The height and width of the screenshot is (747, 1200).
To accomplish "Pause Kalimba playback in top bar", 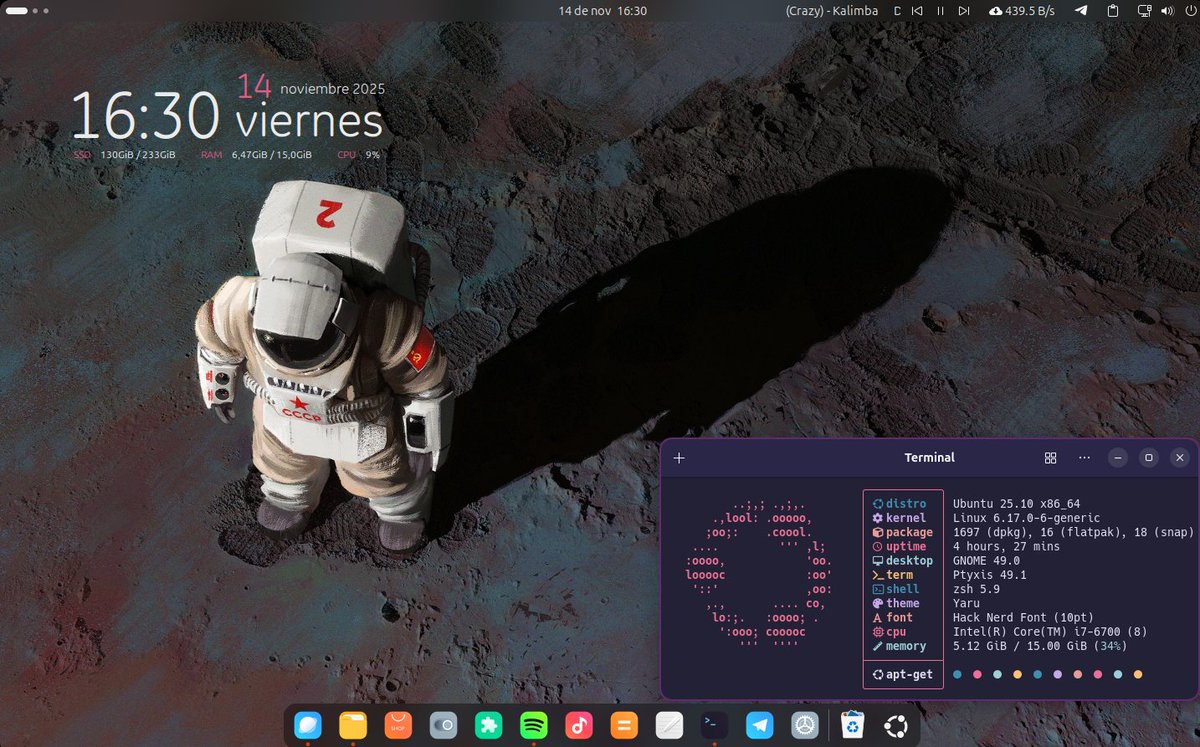I will [x=940, y=11].
